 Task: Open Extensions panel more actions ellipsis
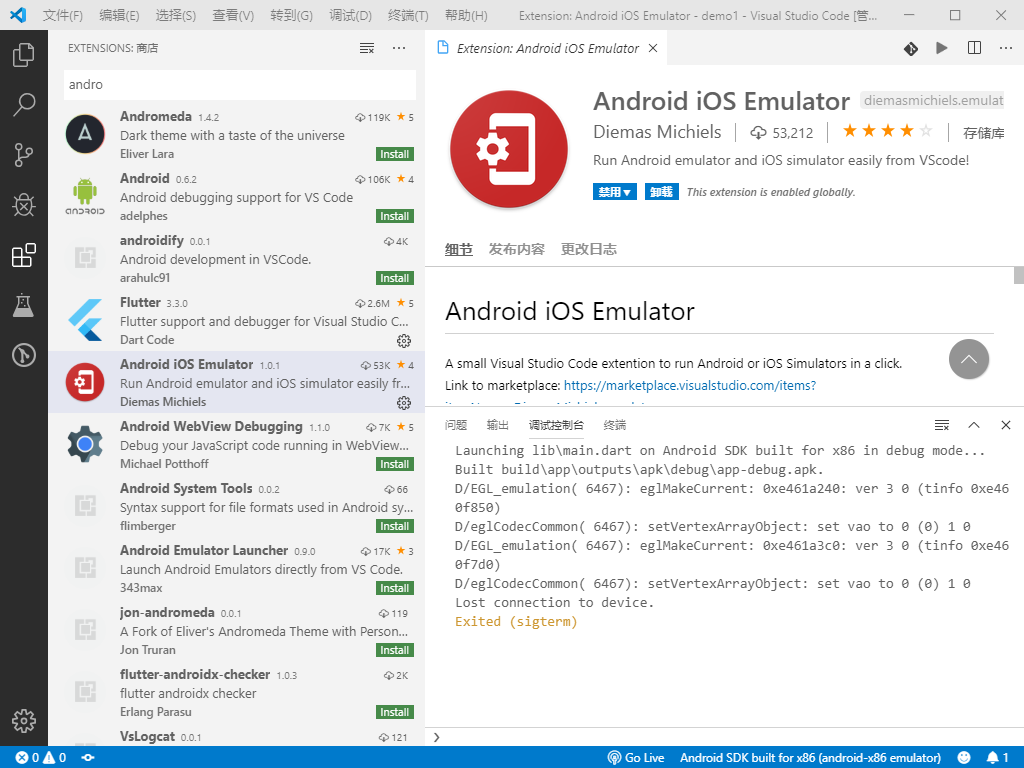point(399,48)
